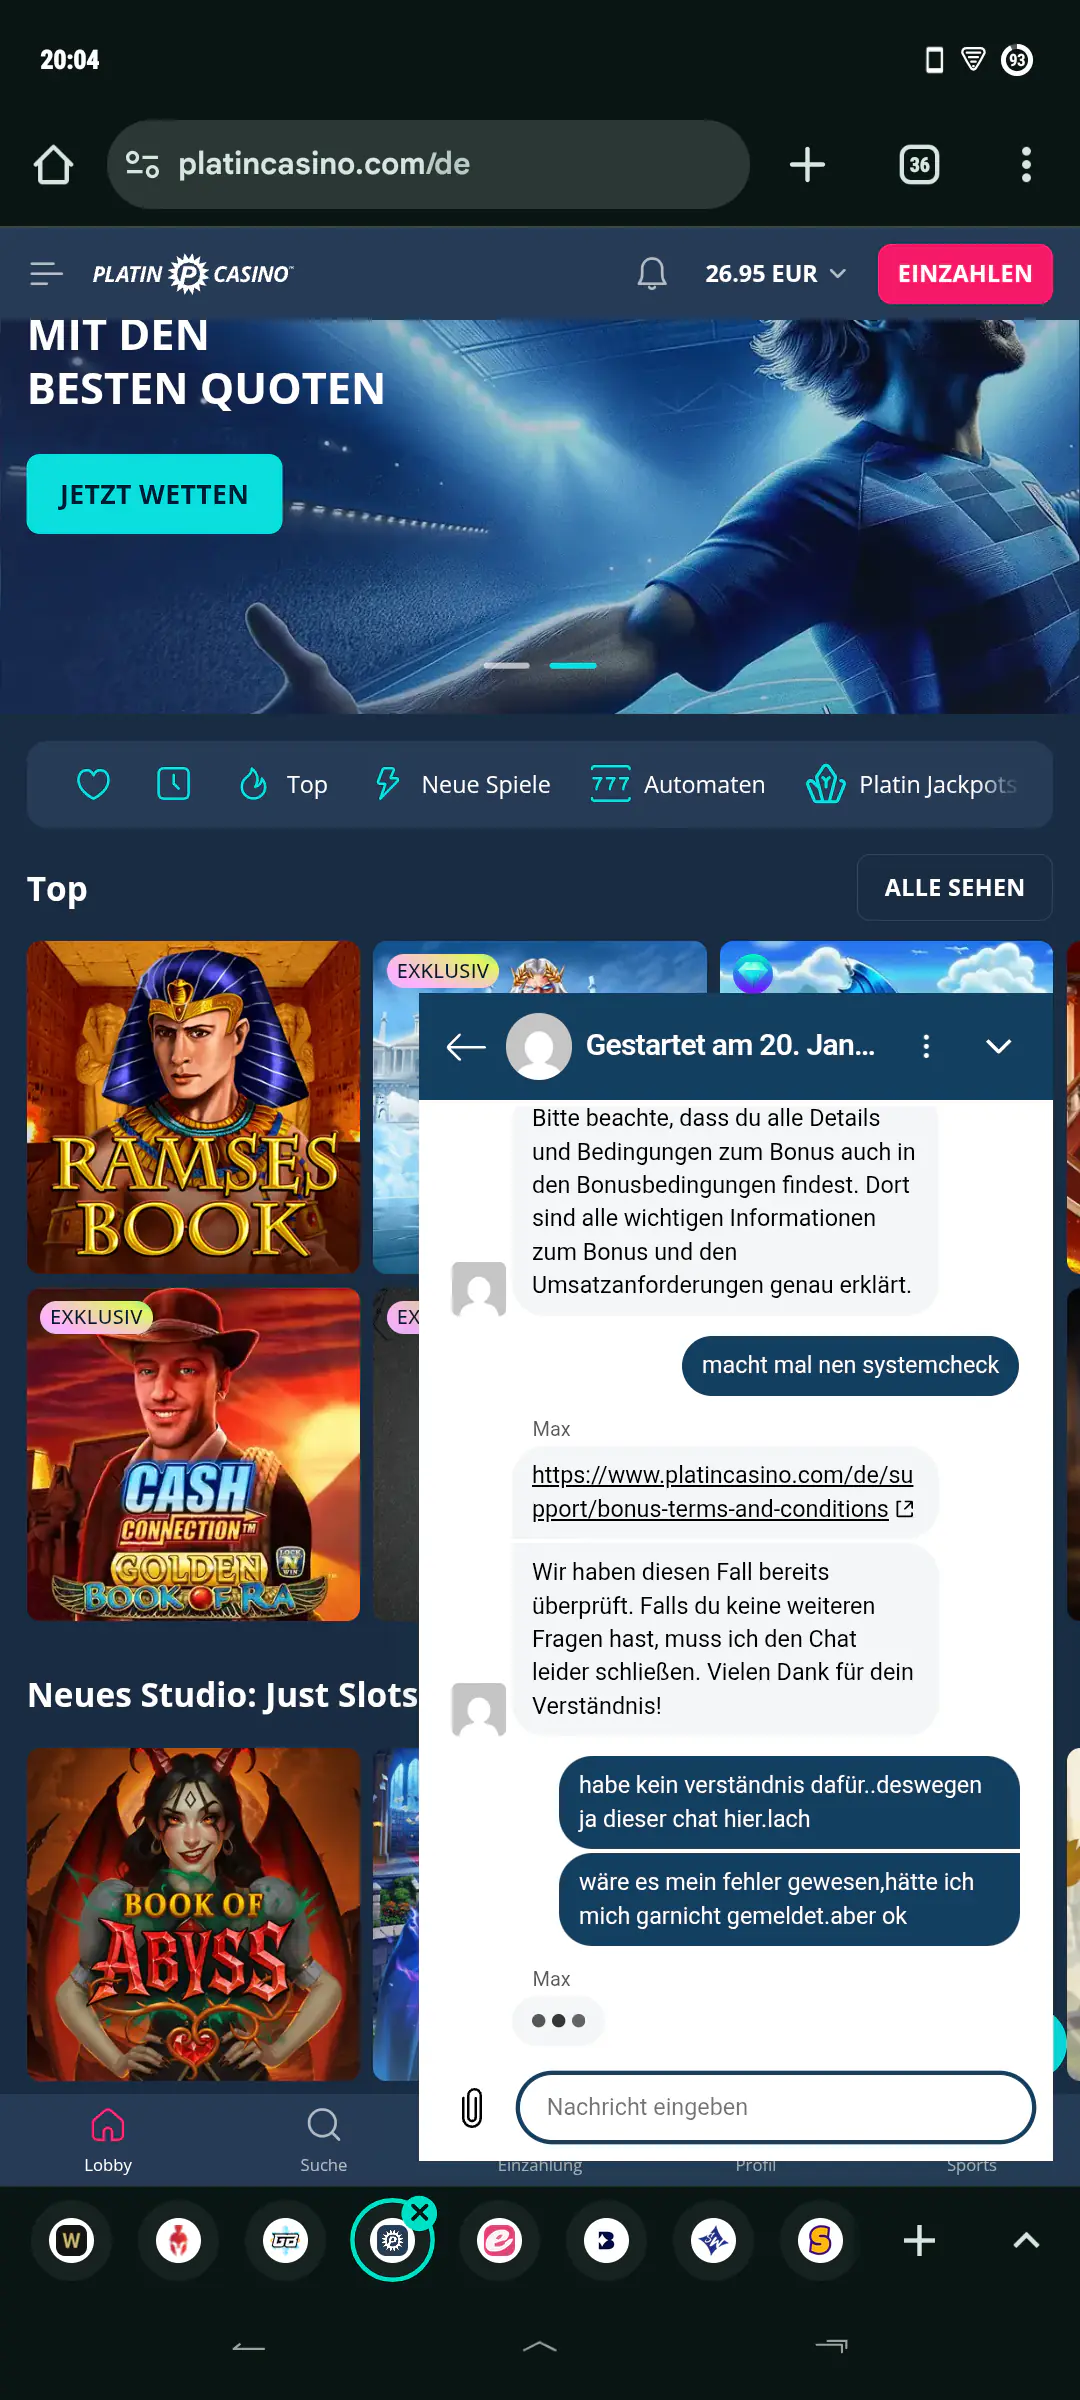
Task: Open the blue diamond SW shortcut
Action: coord(714,2241)
